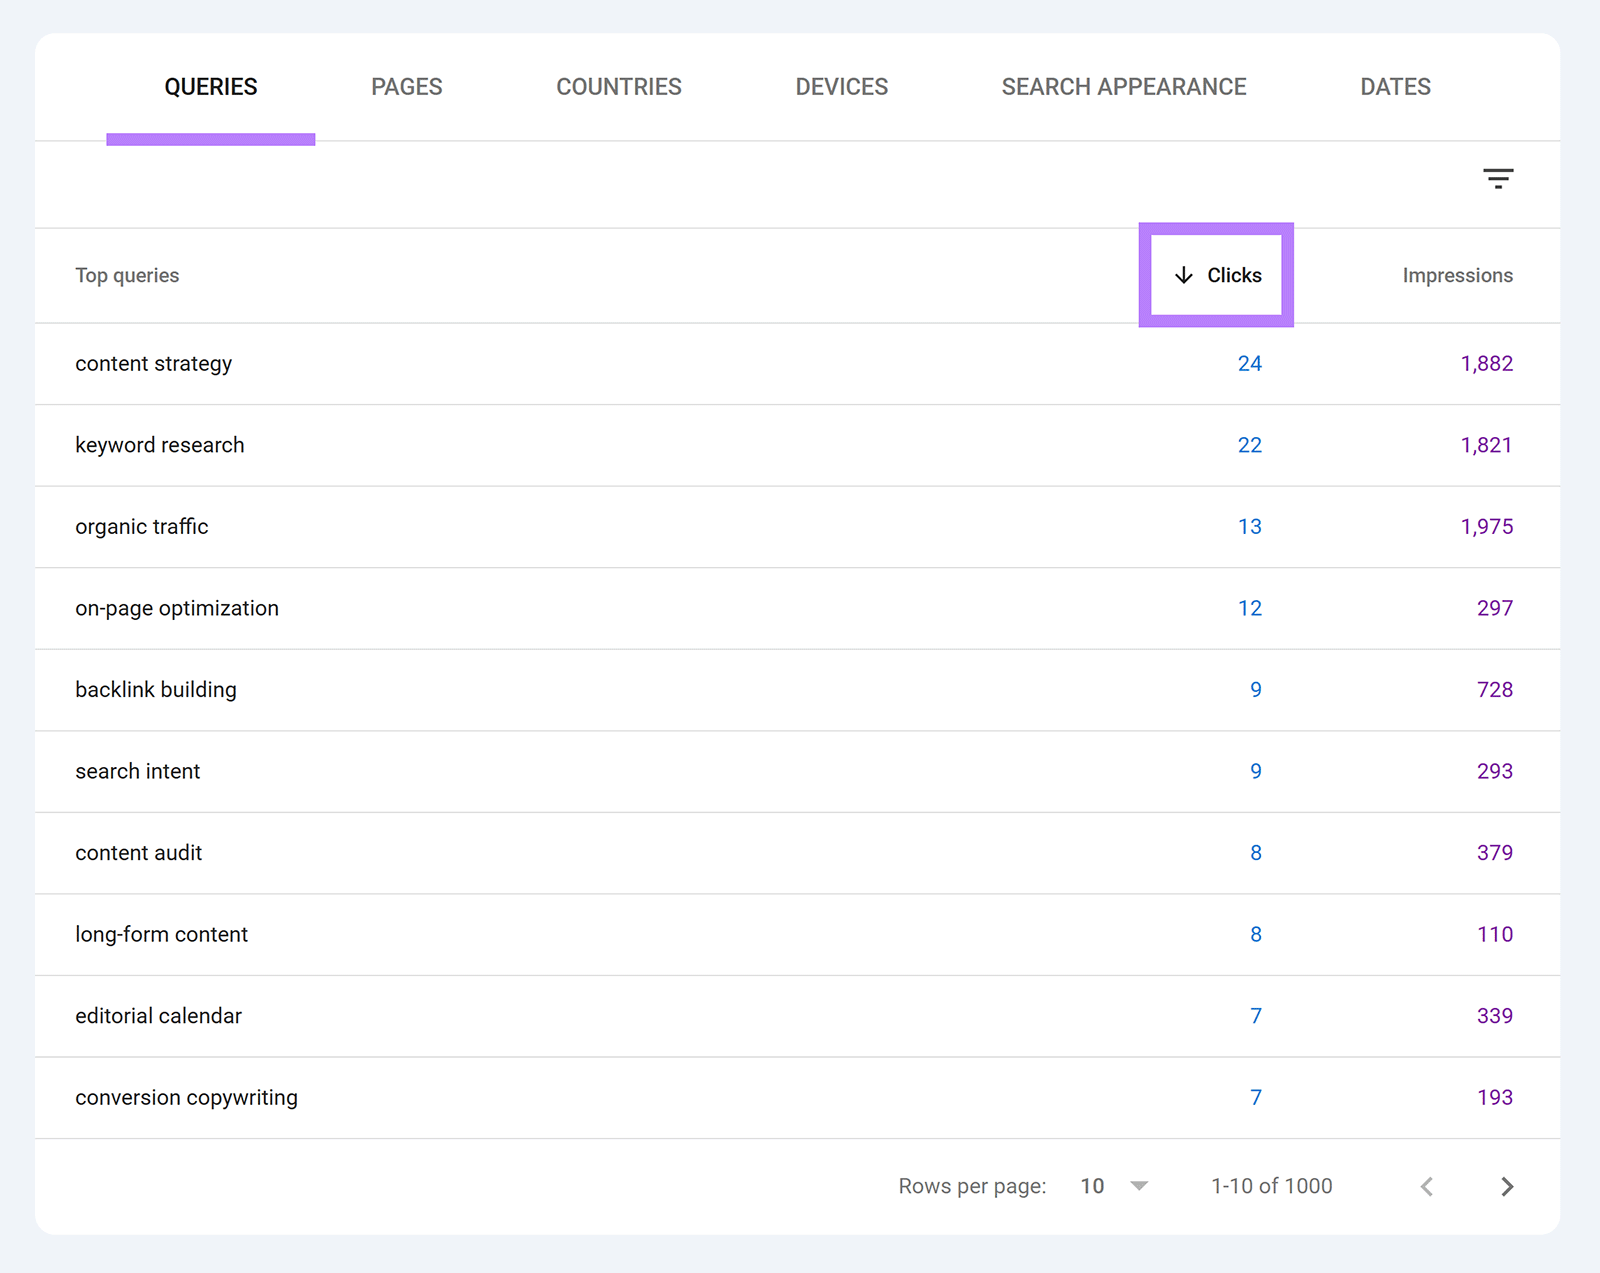Click the sort arrow next to Clicks
The image size is (1600, 1273).
(x=1184, y=275)
